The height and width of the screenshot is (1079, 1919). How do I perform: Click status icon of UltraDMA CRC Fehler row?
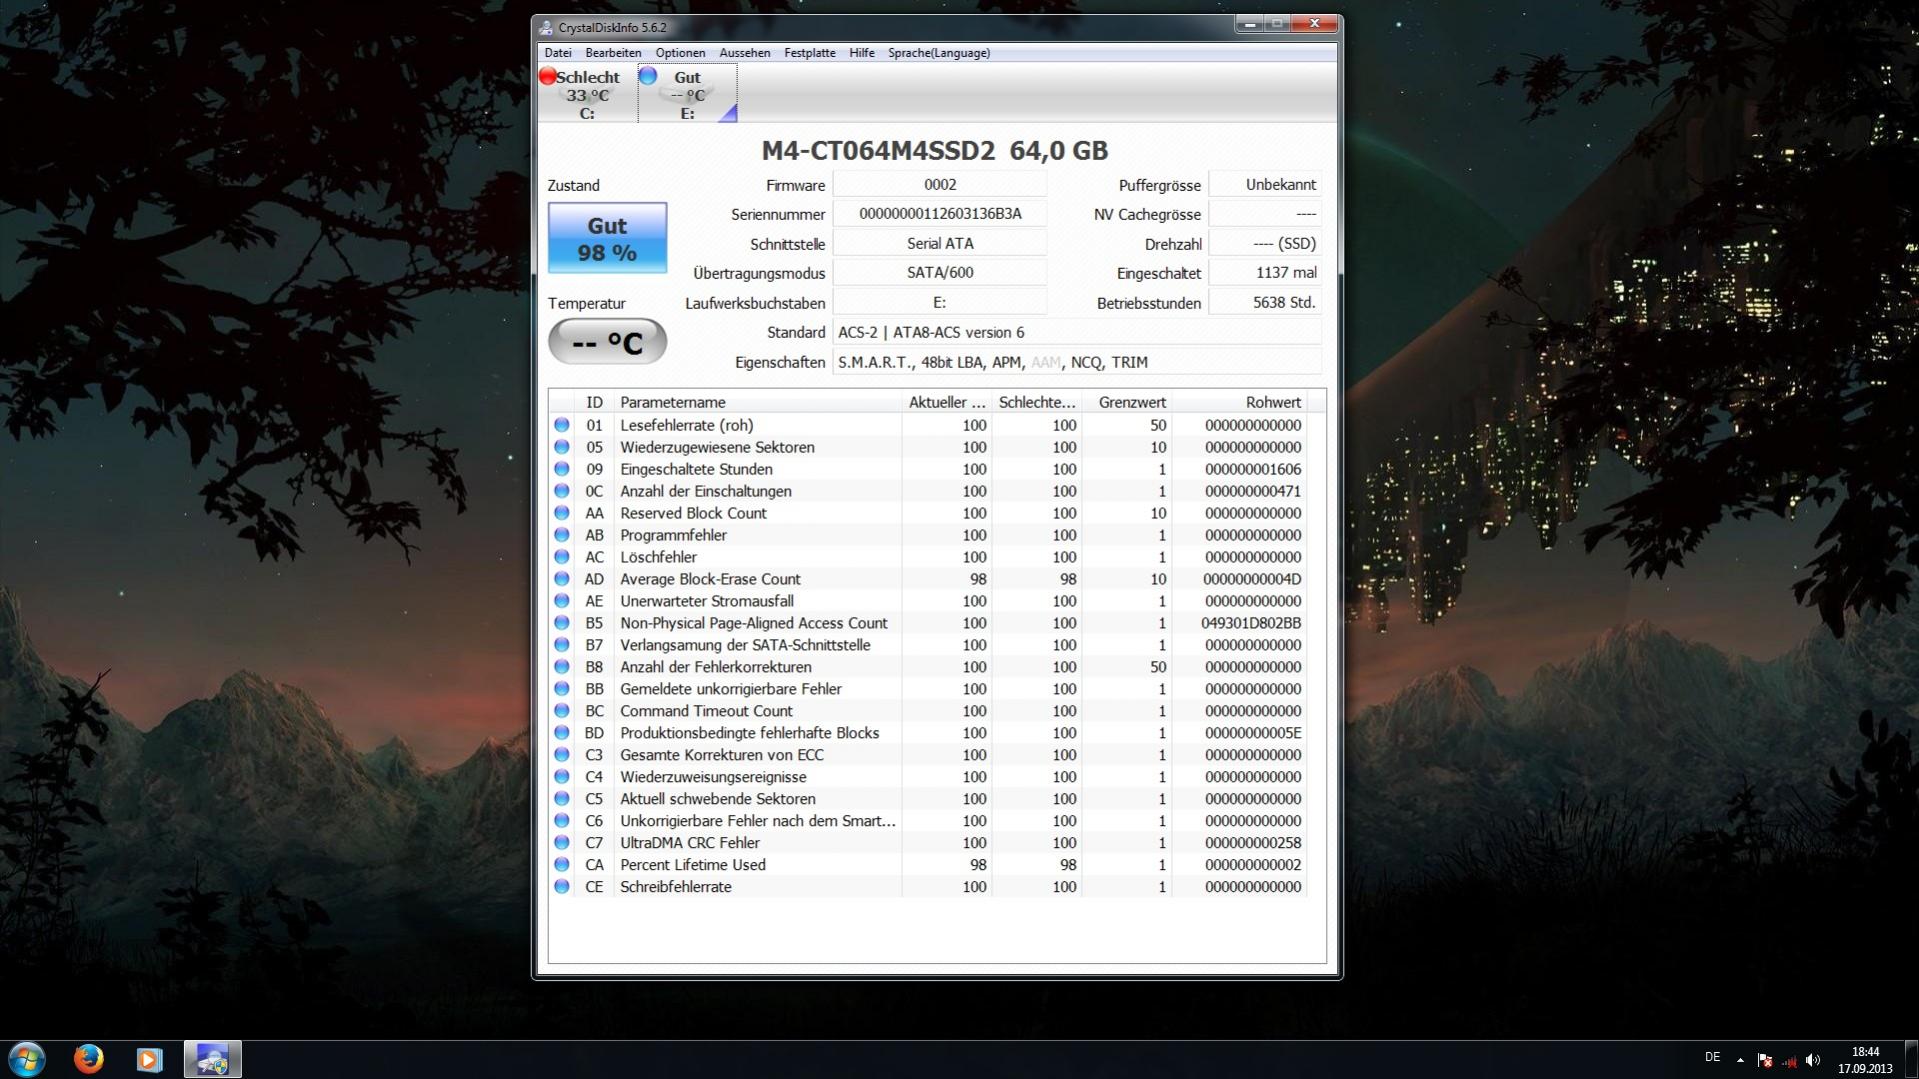click(x=562, y=843)
